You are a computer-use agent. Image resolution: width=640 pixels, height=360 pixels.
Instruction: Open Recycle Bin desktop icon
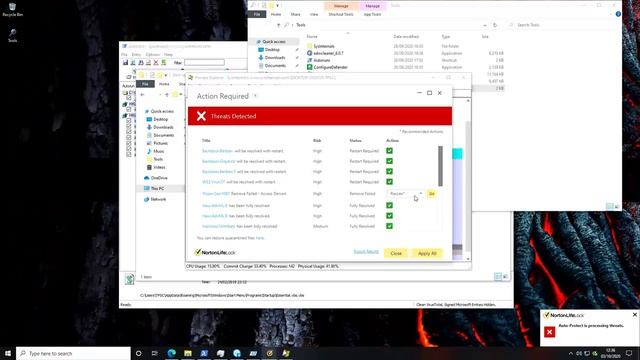(x=12, y=9)
